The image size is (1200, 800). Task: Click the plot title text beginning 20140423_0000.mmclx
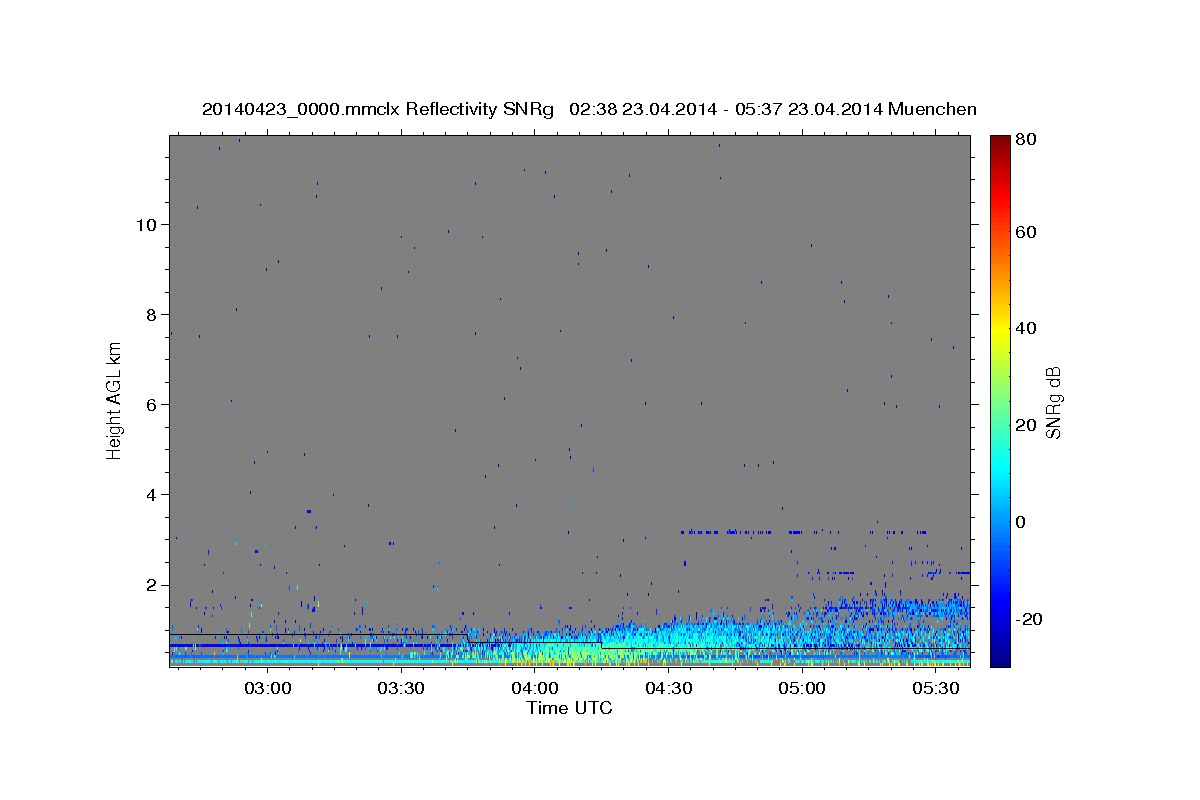coord(589,109)
